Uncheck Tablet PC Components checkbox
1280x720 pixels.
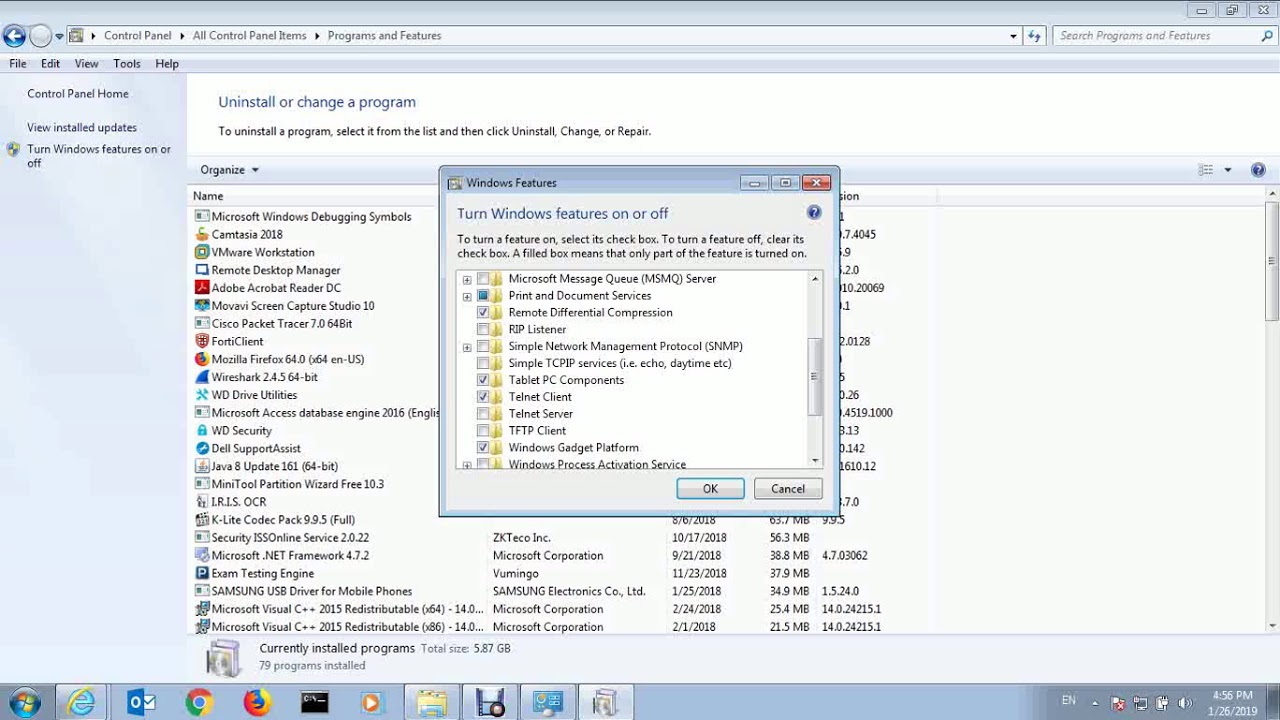pos(484,380)
